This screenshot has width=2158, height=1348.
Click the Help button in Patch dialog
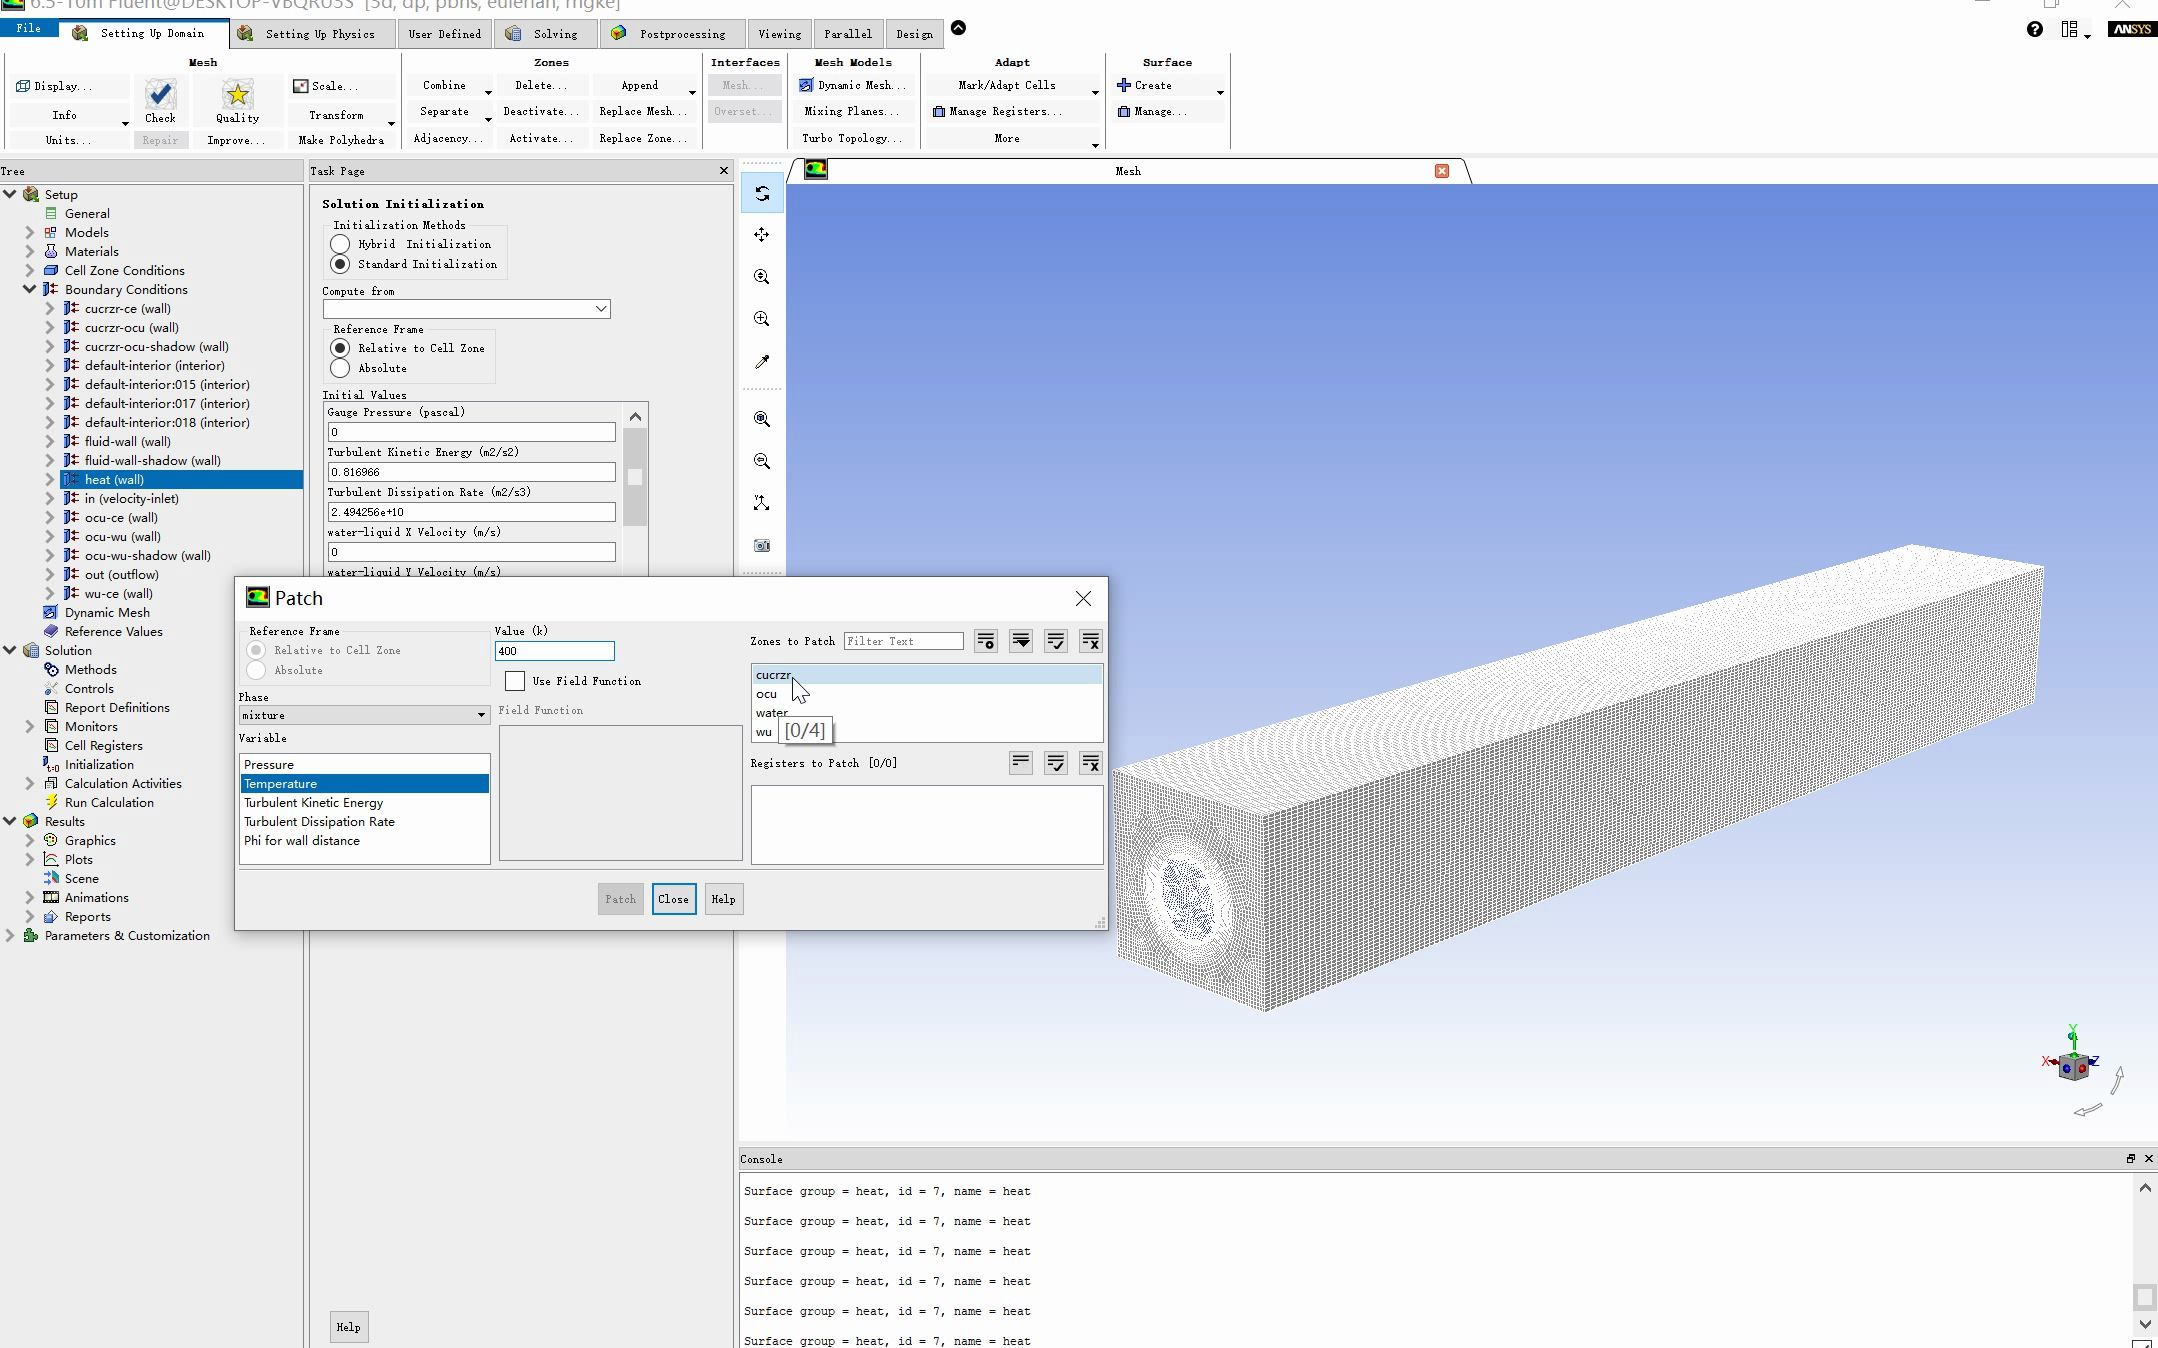point(723,899)
